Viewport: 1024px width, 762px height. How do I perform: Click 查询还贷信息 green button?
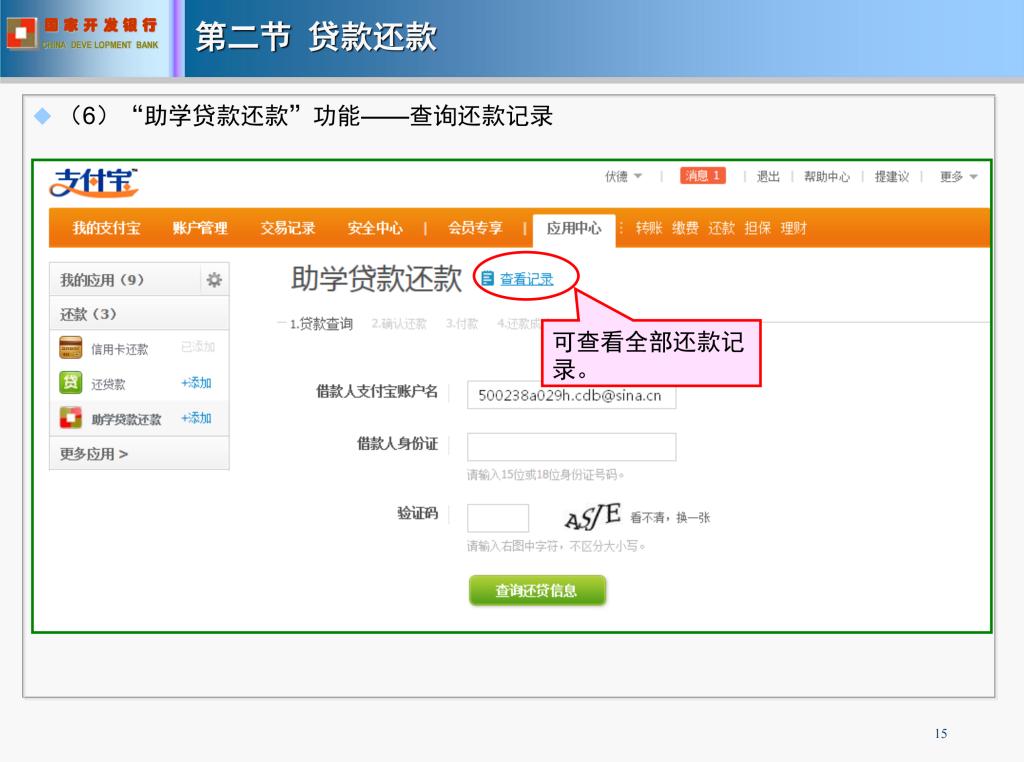(x=537, y=590)
